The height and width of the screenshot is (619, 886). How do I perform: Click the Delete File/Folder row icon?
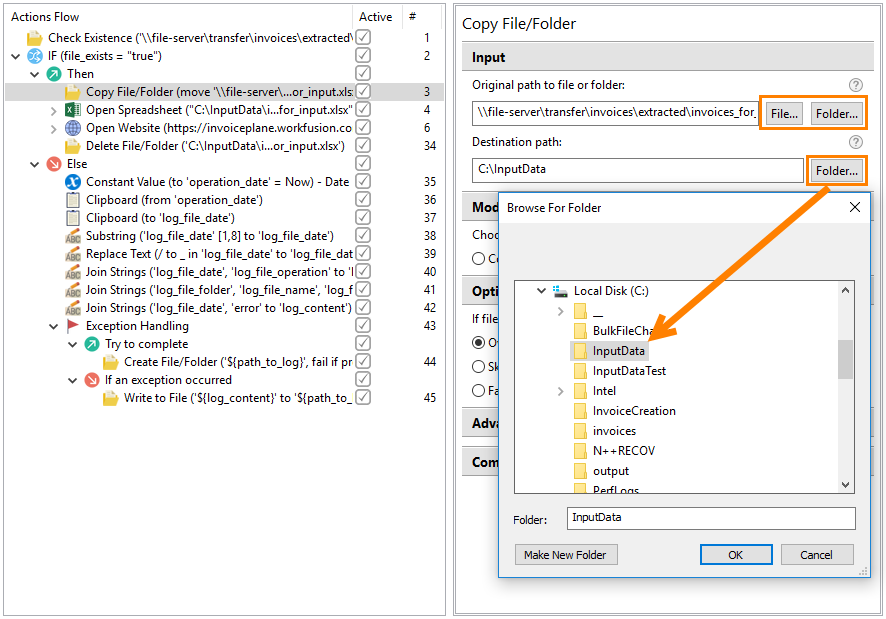[72, 146]
